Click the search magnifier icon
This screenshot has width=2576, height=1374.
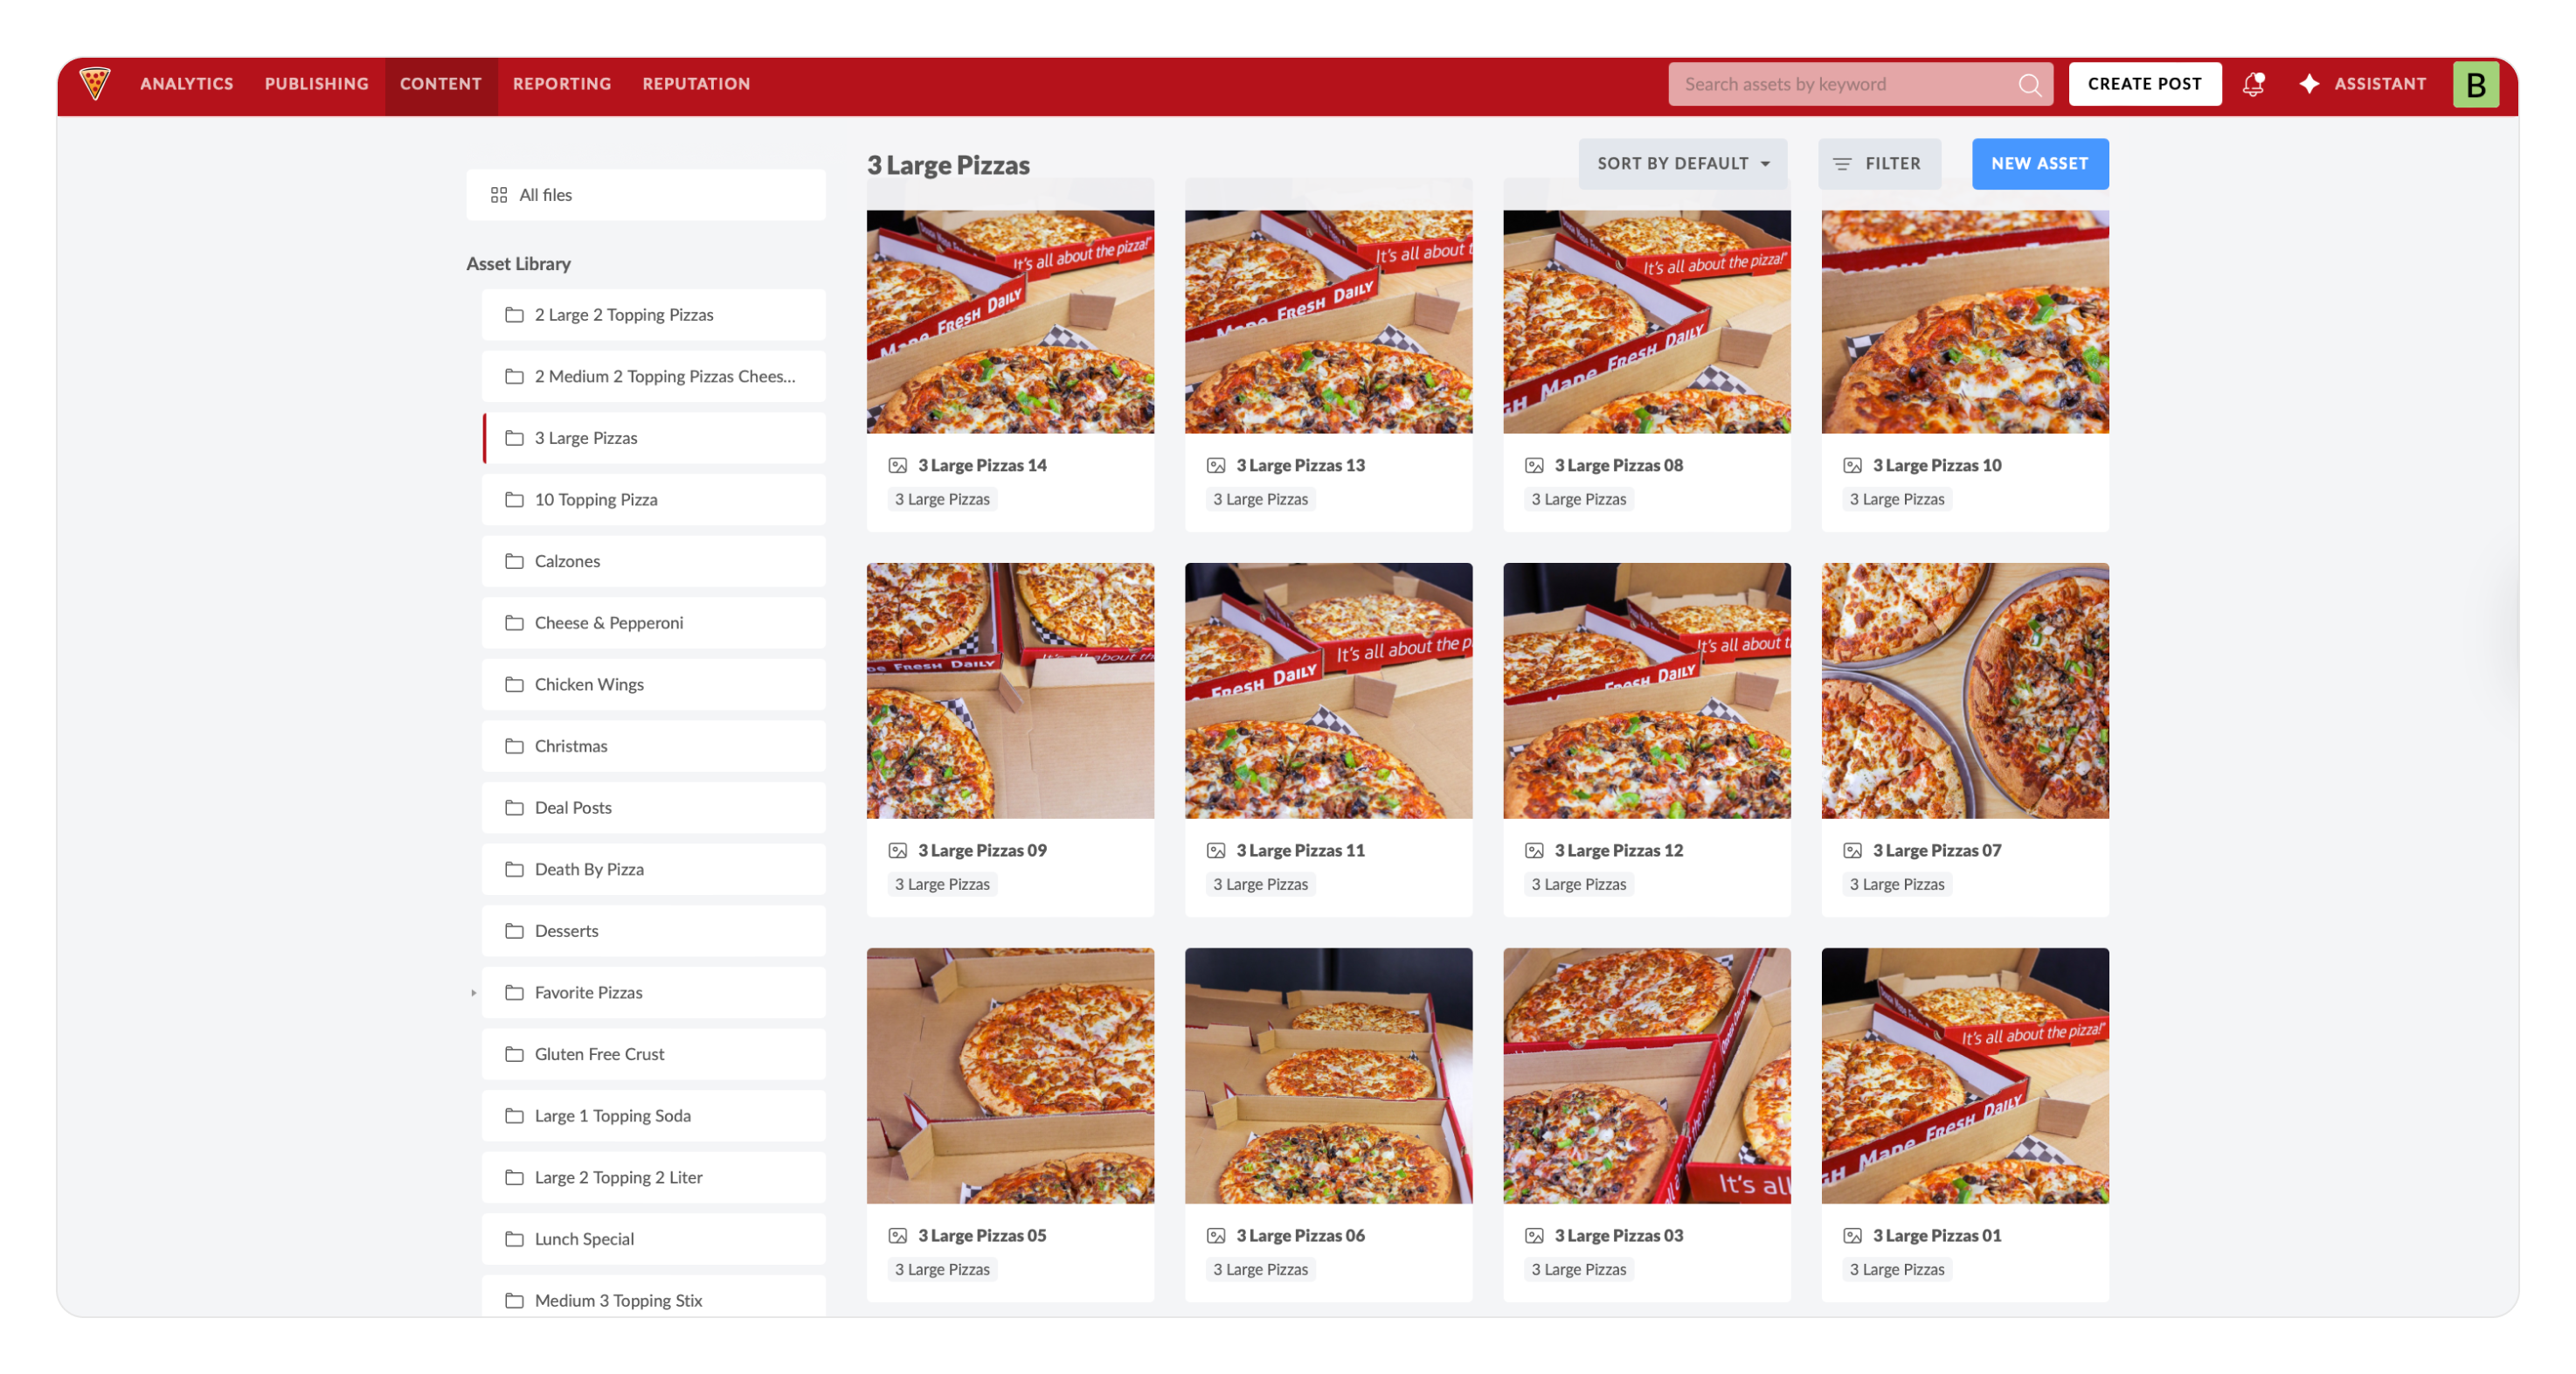[2029, 85]
